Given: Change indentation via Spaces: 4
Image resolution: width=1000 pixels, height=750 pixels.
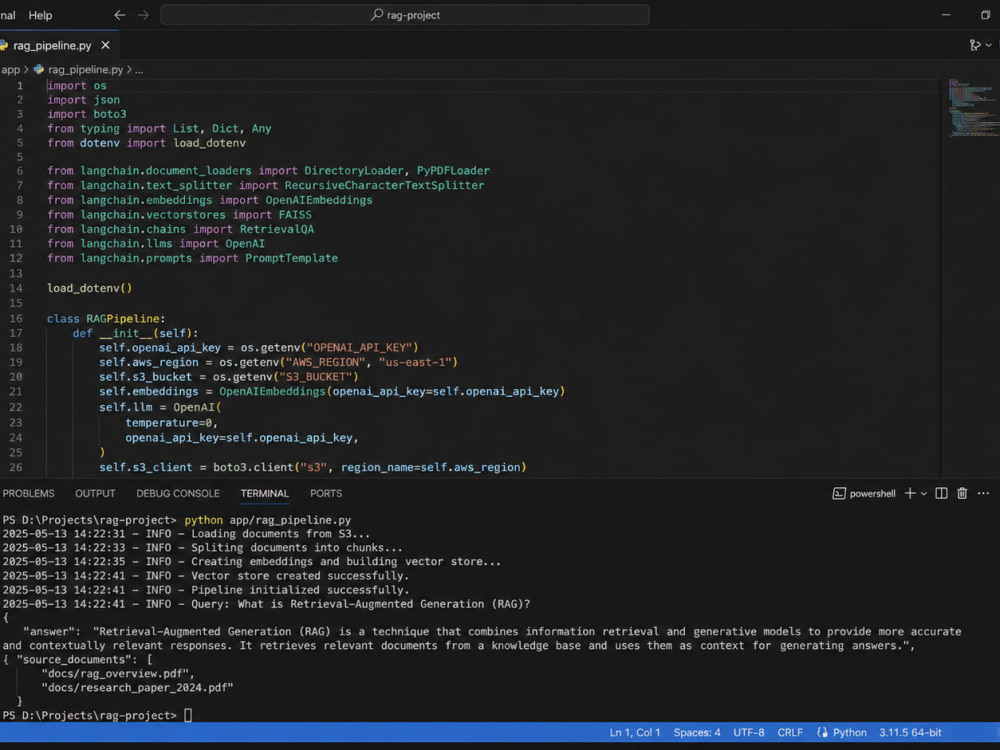Looking at the screenshot, I should coord(697,733).
